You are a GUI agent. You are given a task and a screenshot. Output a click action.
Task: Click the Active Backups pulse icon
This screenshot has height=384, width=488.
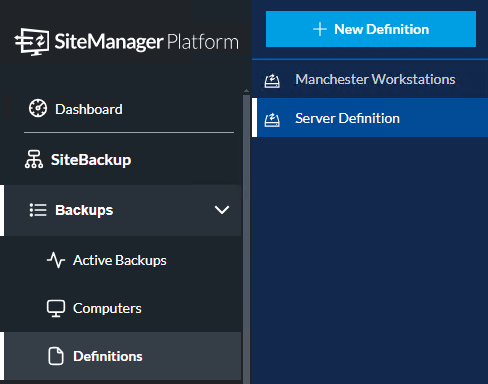tap(56, 260)
